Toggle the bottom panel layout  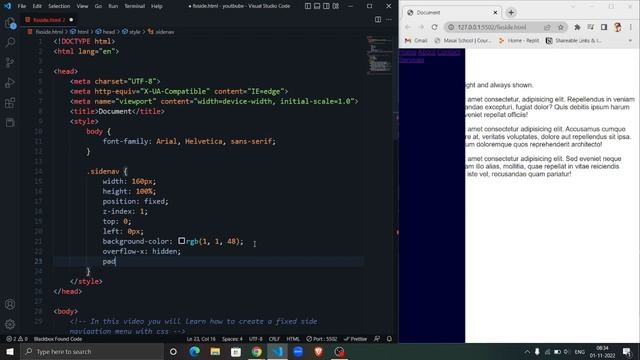[x=317, y=6]
